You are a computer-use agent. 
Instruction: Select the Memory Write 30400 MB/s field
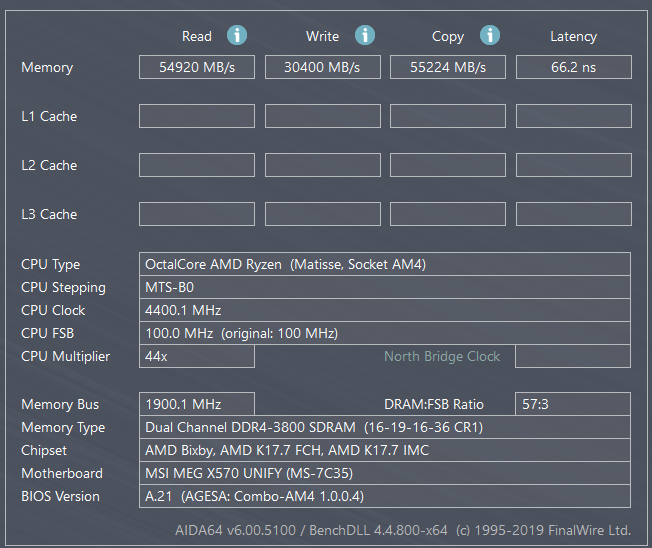click(323, 67)
